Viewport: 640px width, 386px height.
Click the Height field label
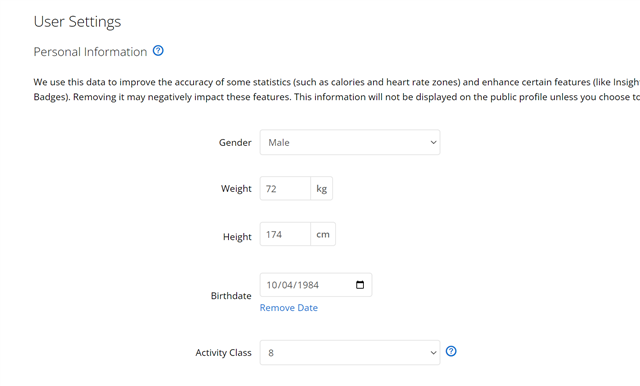pyautogui.click(x=237, y=237)
